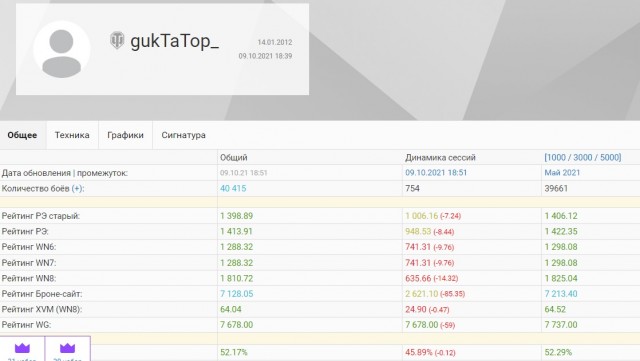
Task: Select player name gukTaTop_
Action: click(x=175, y=41)
